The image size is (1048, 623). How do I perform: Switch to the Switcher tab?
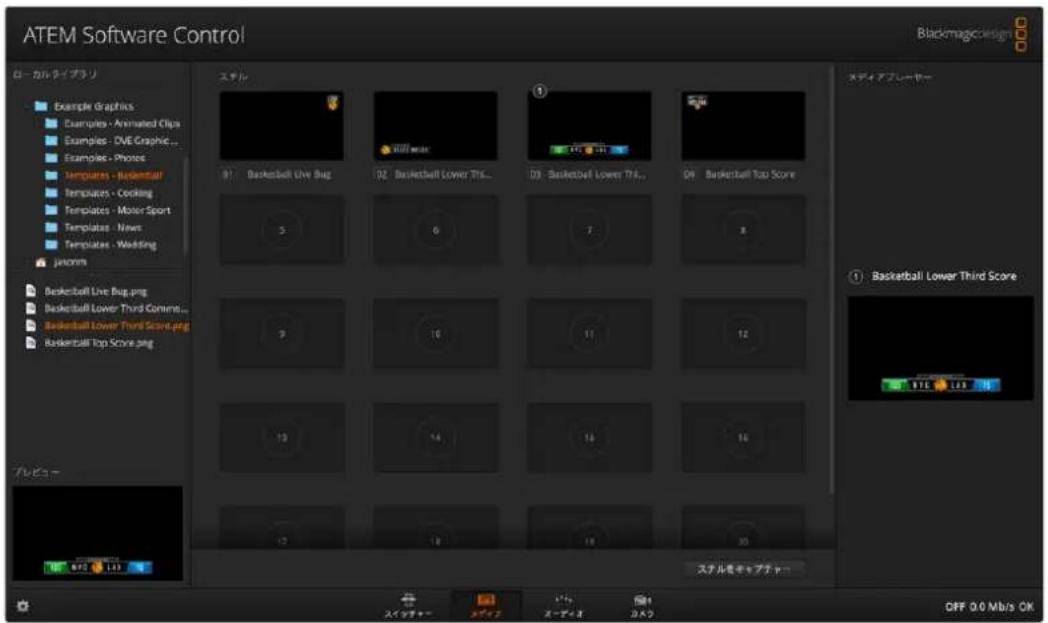tap(408, 606)
